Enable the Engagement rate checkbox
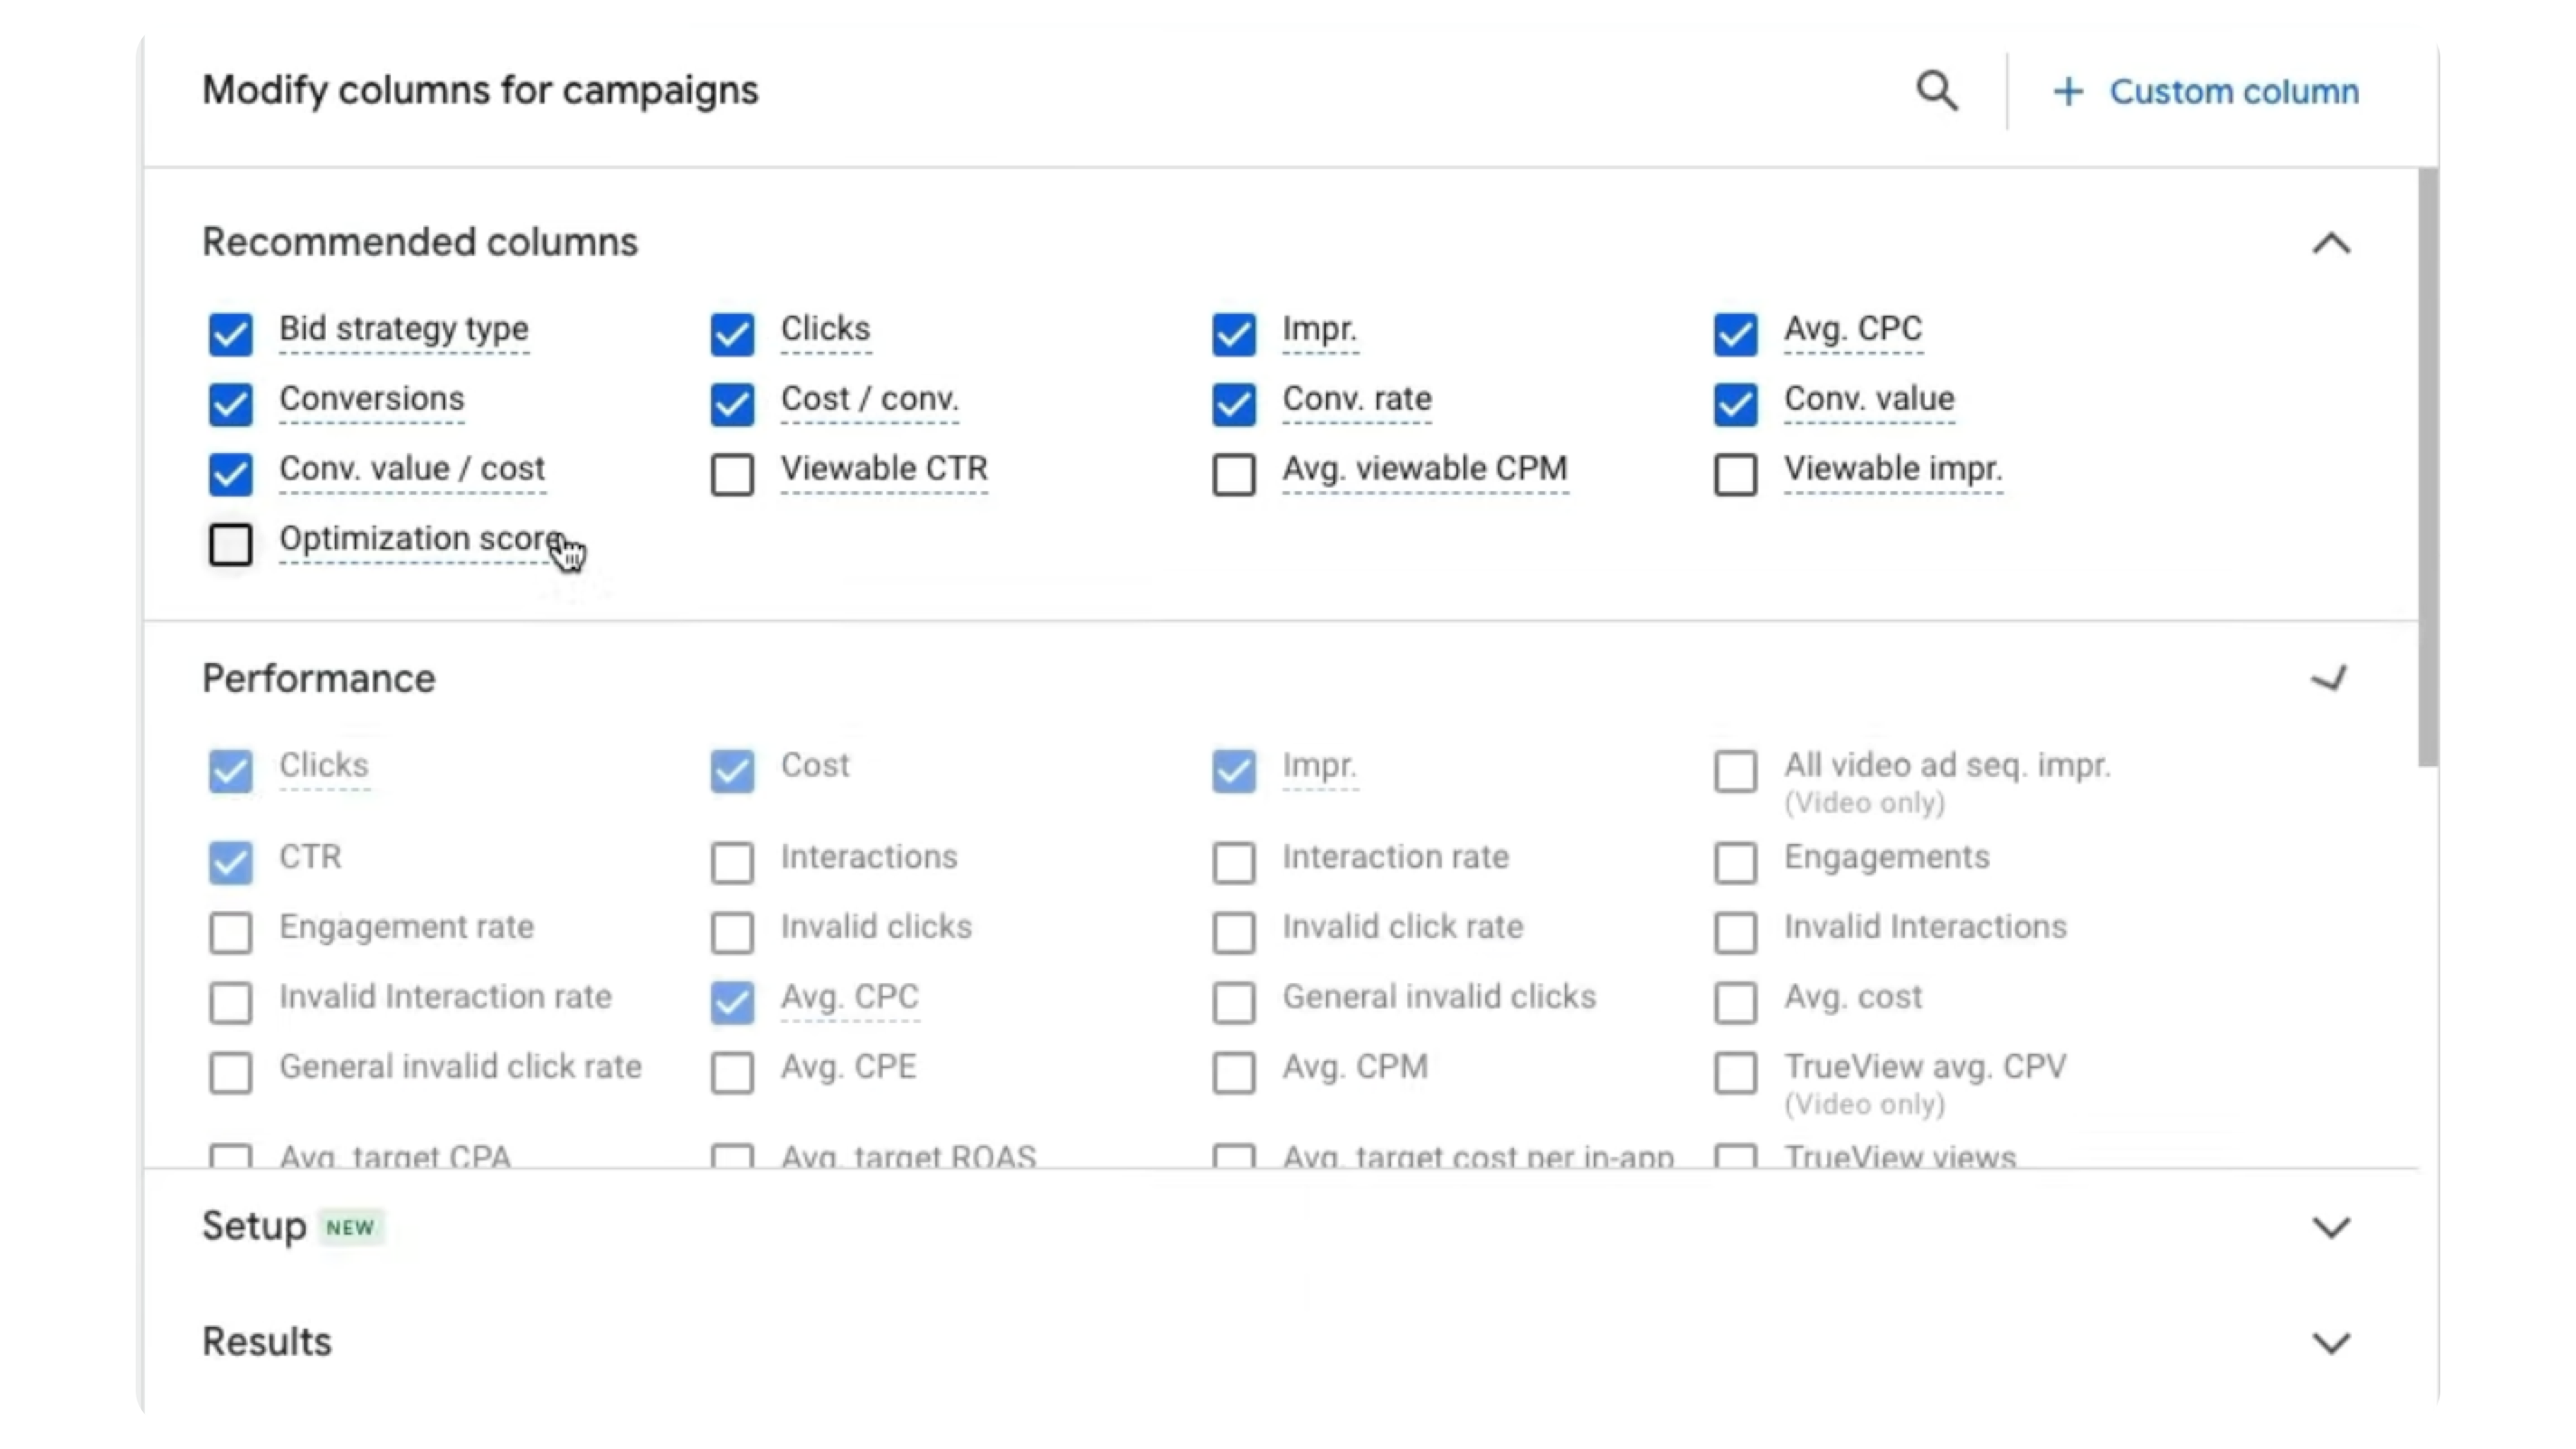The image size is (2576, 1449). 231,932
